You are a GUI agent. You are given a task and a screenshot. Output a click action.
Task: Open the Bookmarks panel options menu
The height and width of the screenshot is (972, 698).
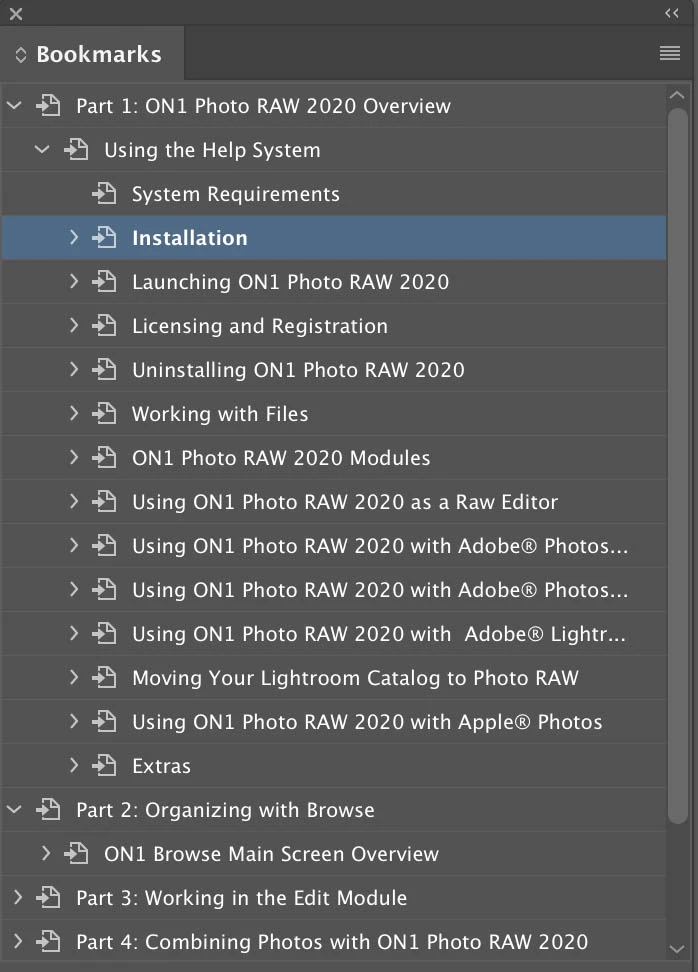669,53
